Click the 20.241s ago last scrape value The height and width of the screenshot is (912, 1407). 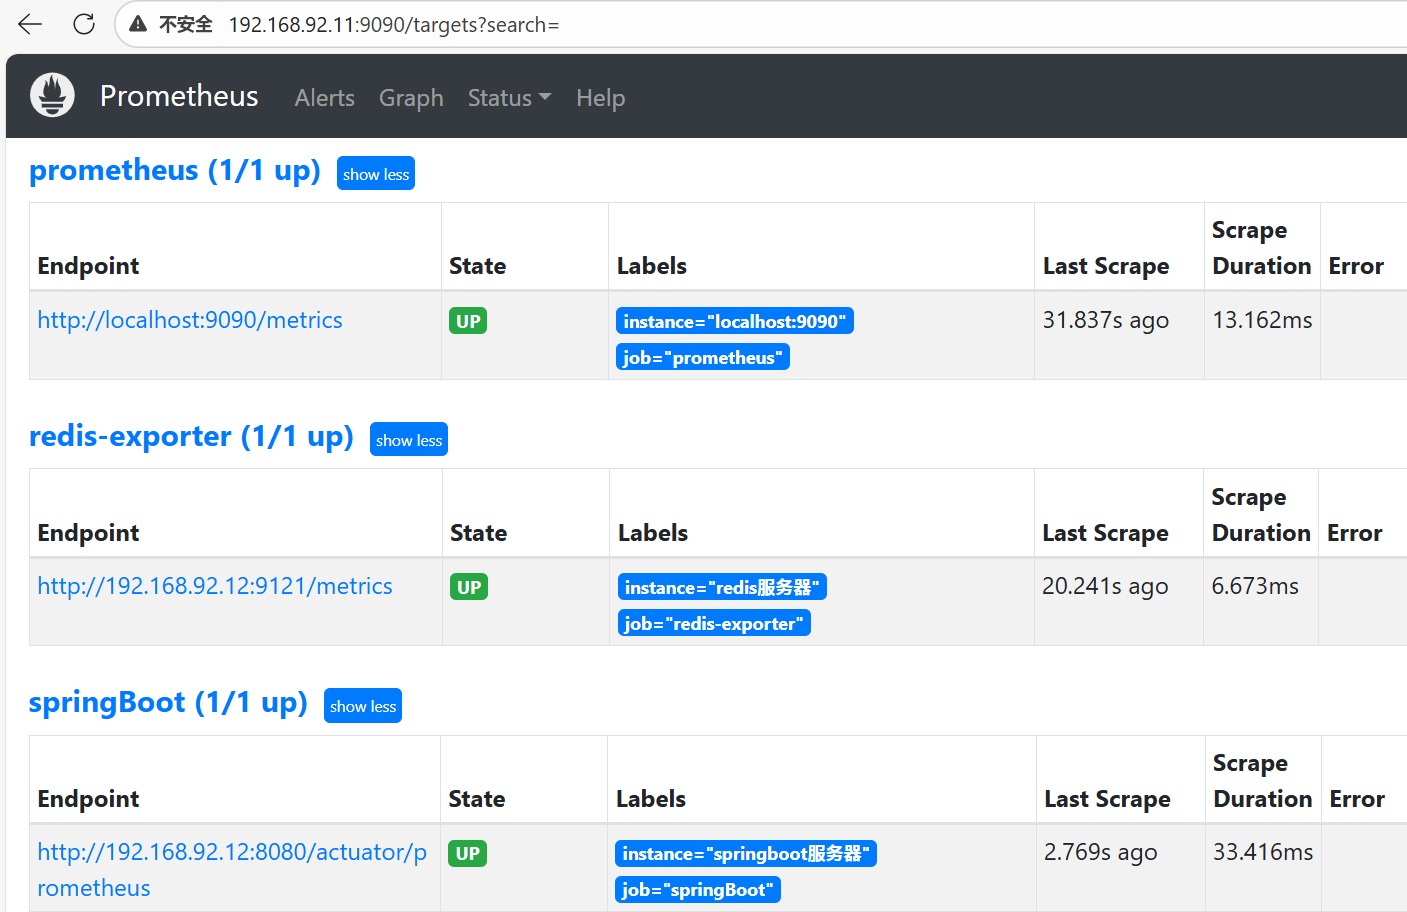pos(1105,586)
